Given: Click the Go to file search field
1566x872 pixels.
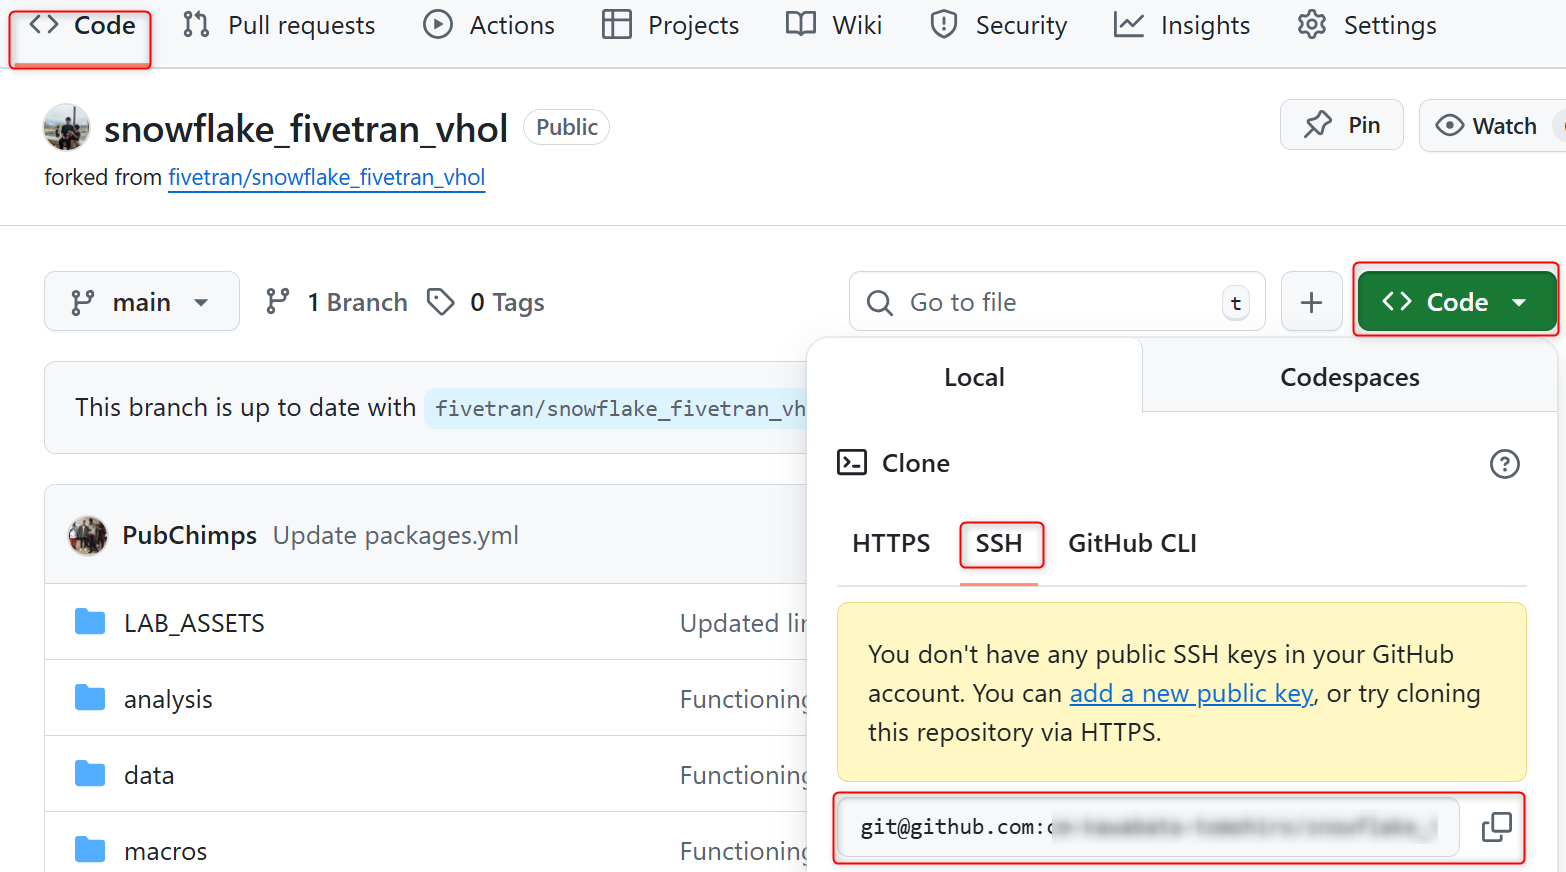Looking at the screenshot, I should click(1057, 301).
